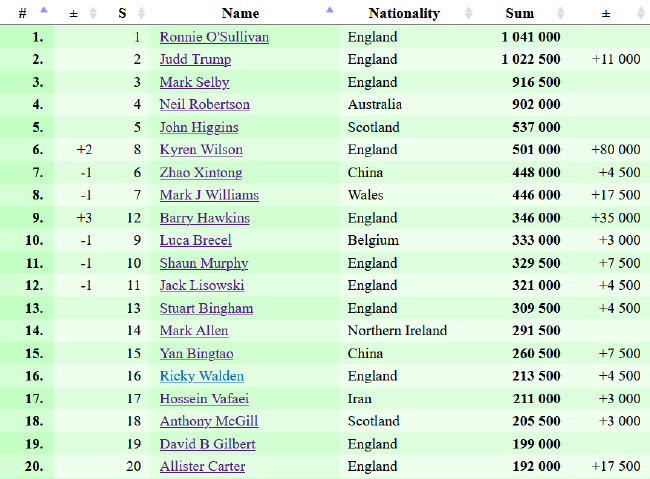This screenshot has width=650, height=479.
Task: Click sort arrows beside last ± column
Action: (640, 13)
